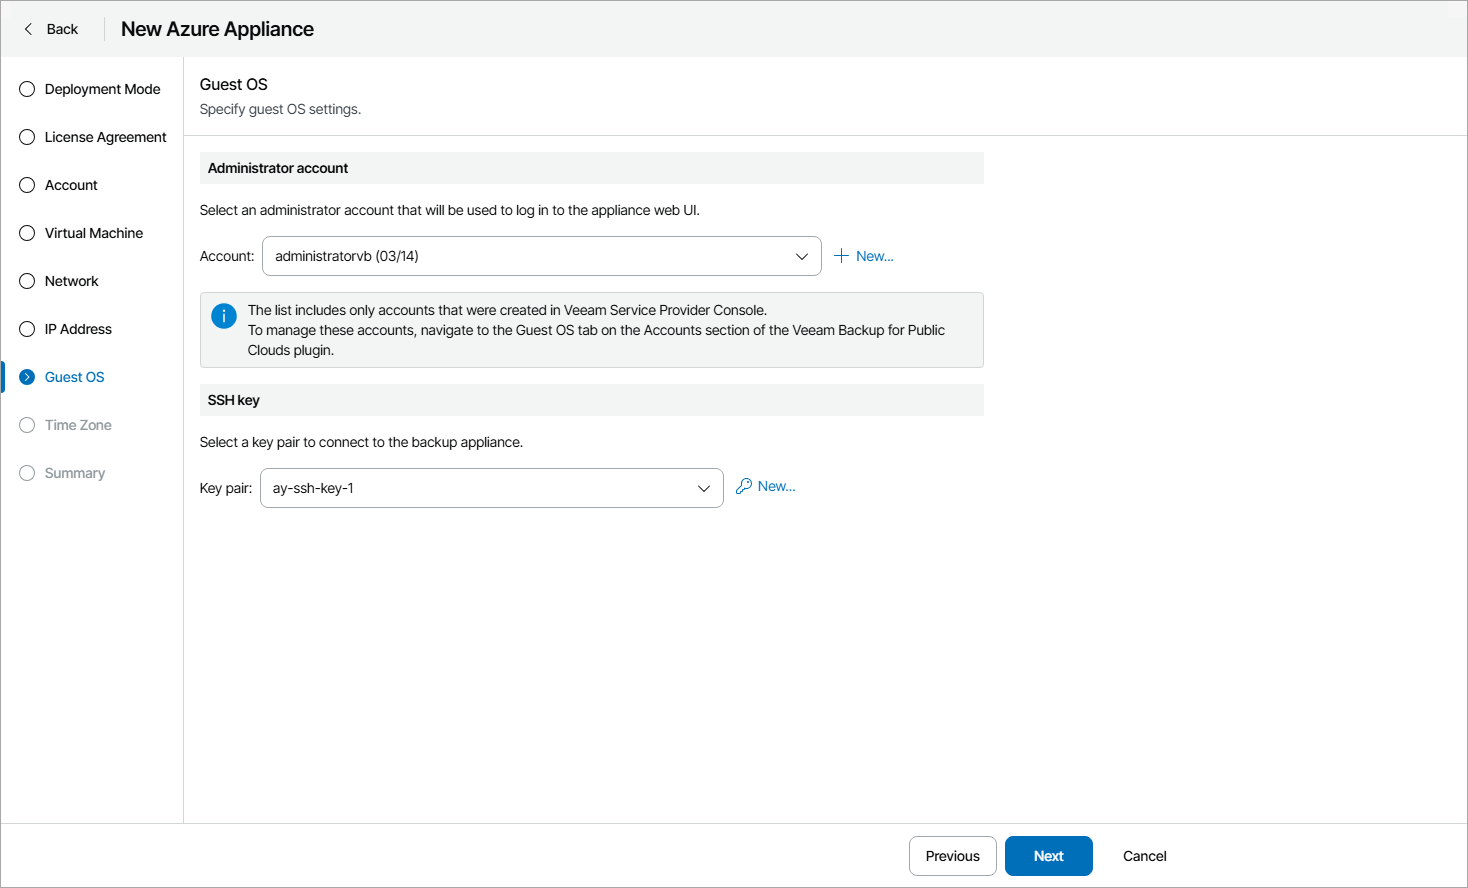Click the blue info icon in notice
The width and height of the screenshot is (1468, 888).
[224, 316]
